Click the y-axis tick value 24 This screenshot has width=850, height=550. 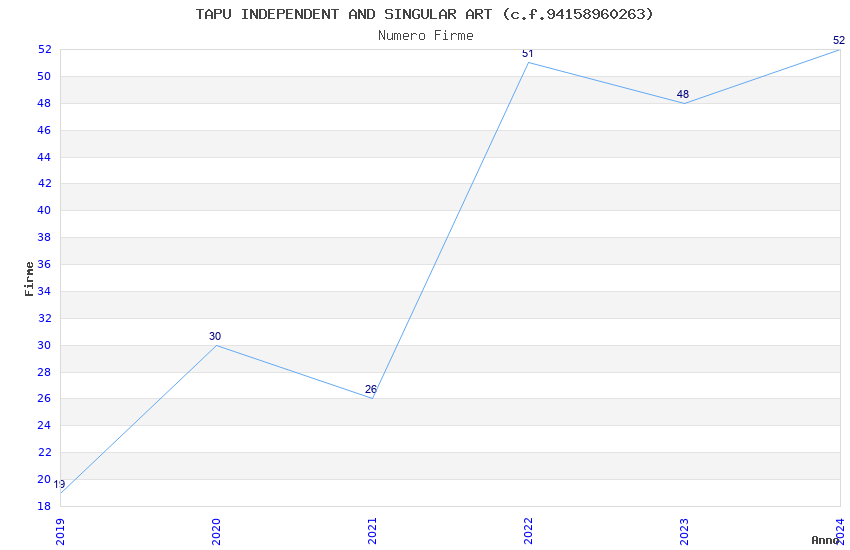(x=44, y=425)
